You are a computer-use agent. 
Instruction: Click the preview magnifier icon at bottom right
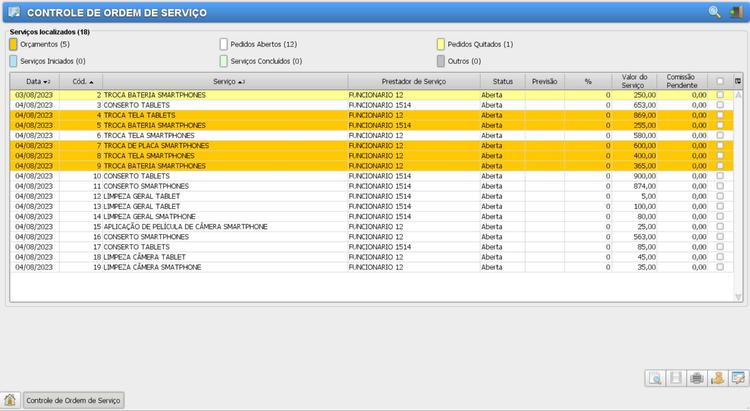[x=655, y=378]
